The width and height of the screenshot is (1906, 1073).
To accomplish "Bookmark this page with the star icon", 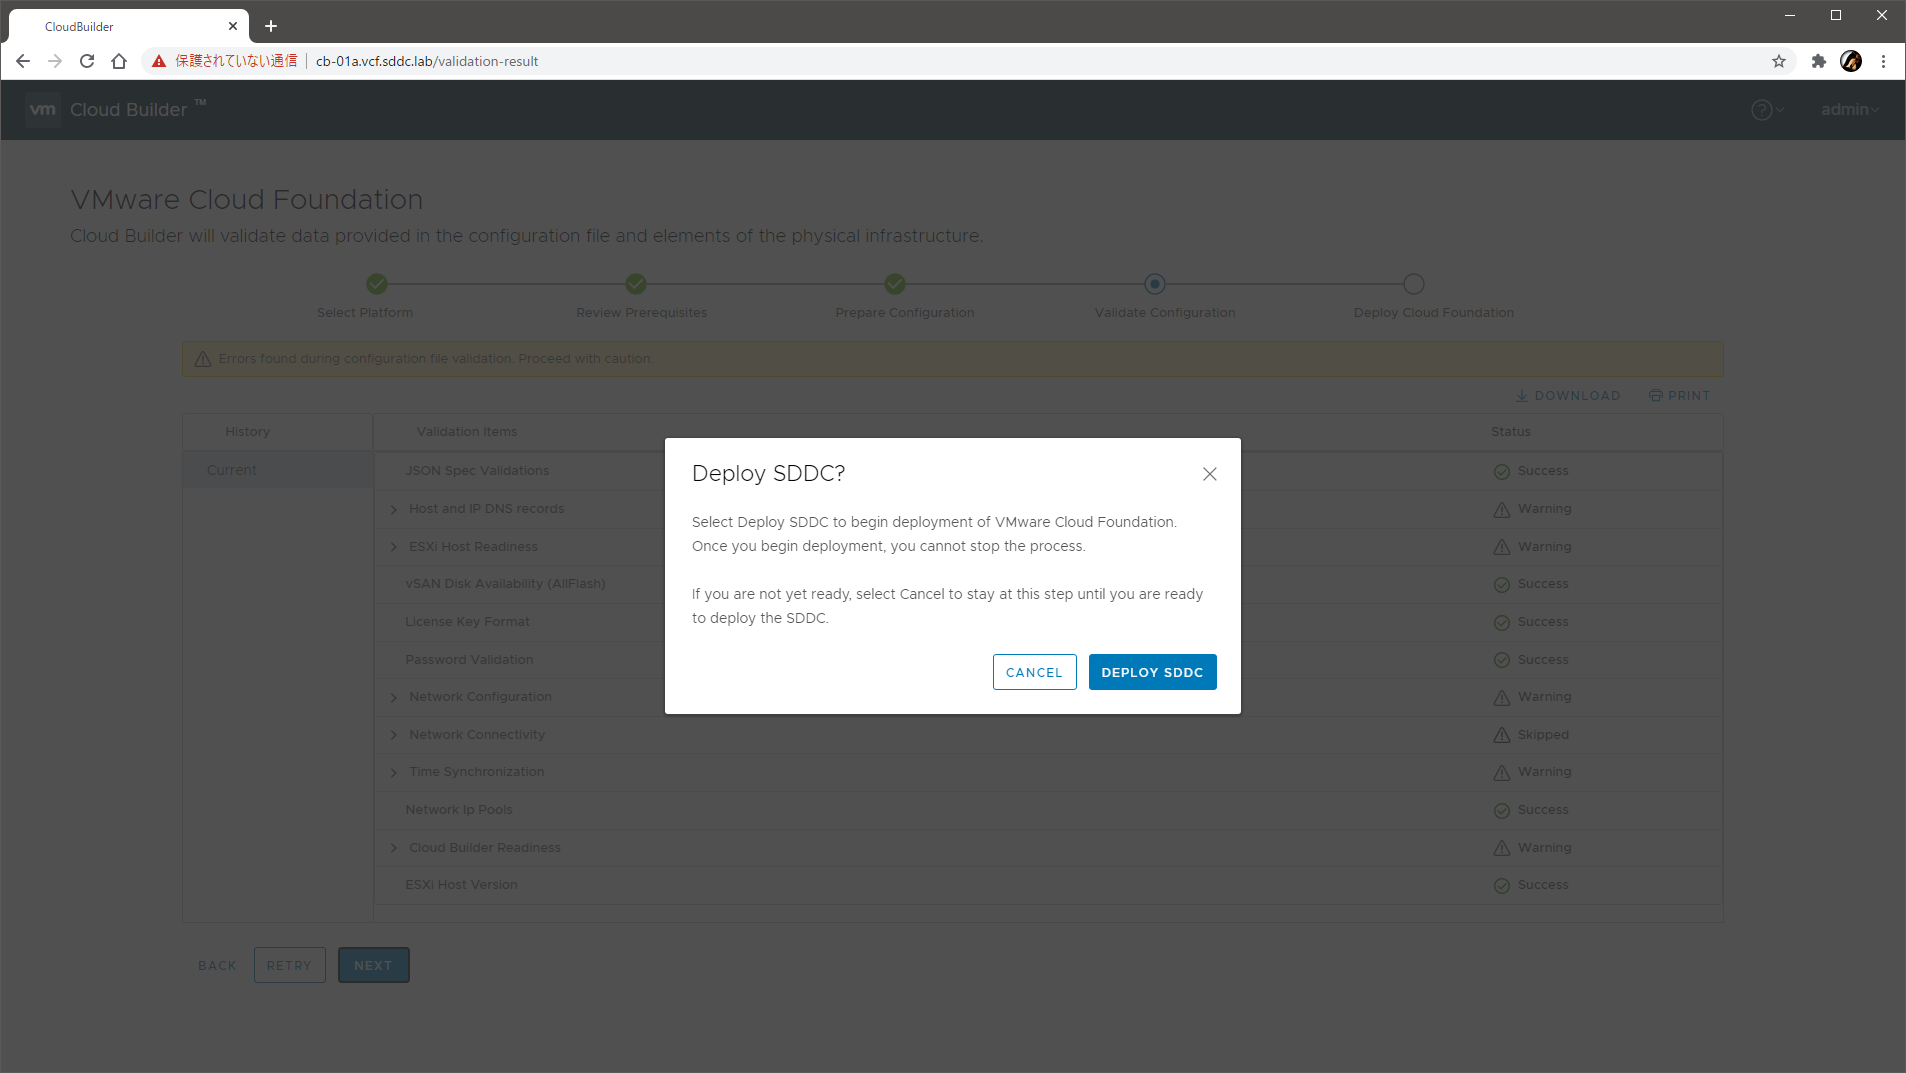I will 1778,61.
